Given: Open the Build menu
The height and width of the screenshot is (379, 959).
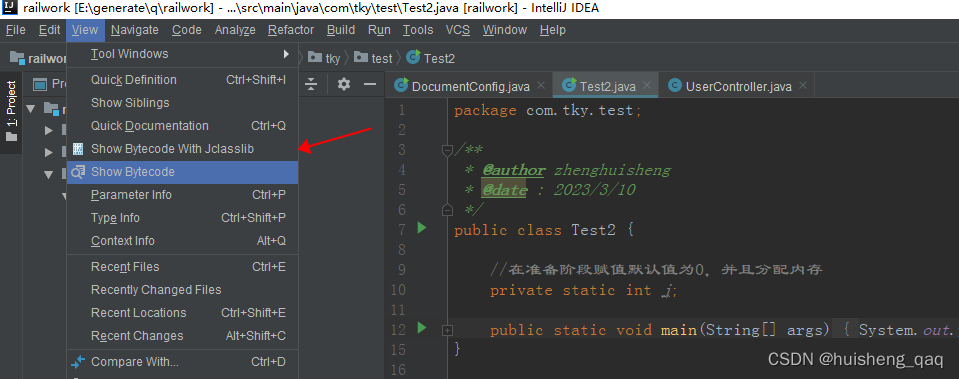Looking at the screenshot, I should point(341,30).
